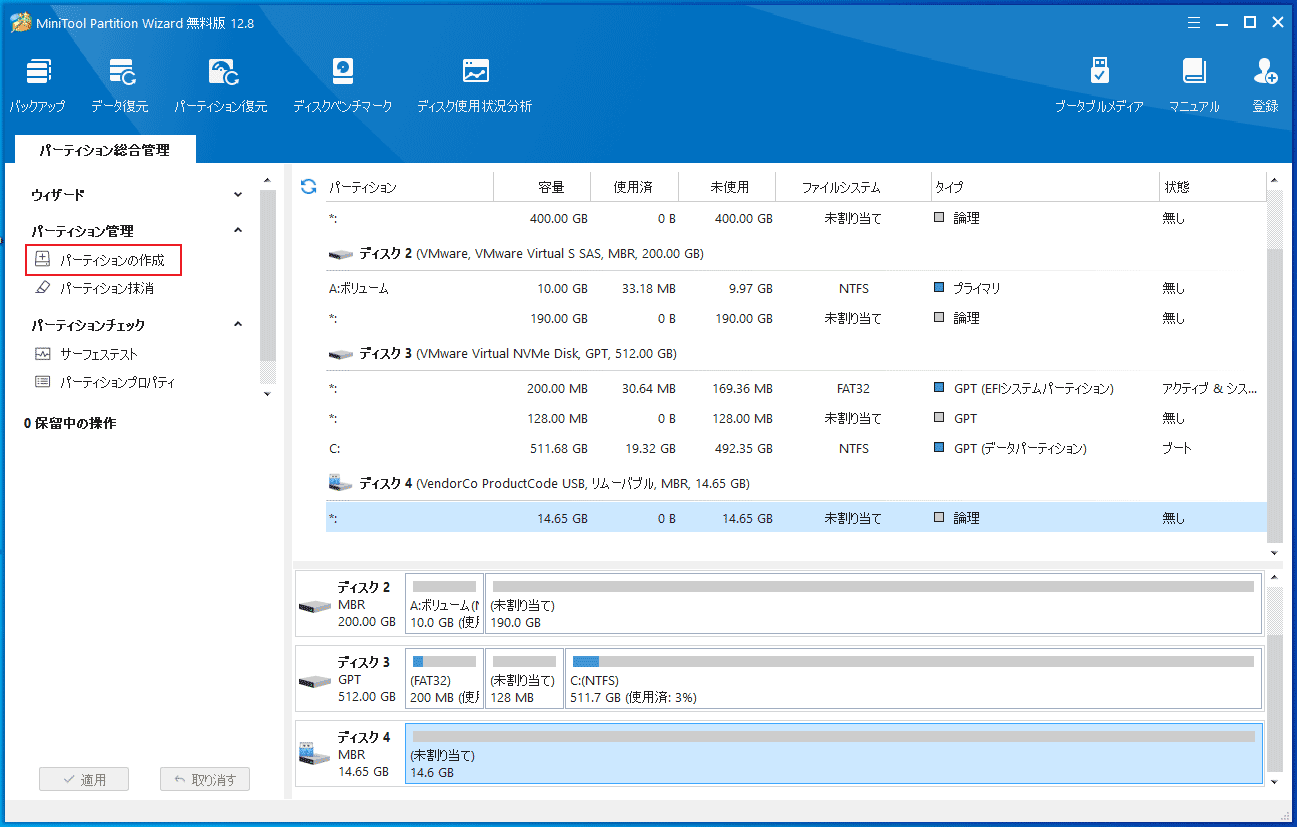Collapse the パーティション管理 section
The image size is (1297, 827).
(x=238, y=231)
